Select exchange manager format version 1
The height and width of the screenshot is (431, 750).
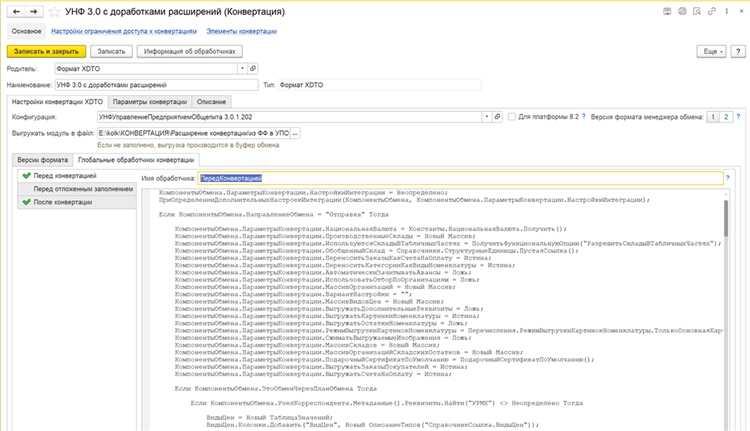pyautogui.click(x=713, y=117)
